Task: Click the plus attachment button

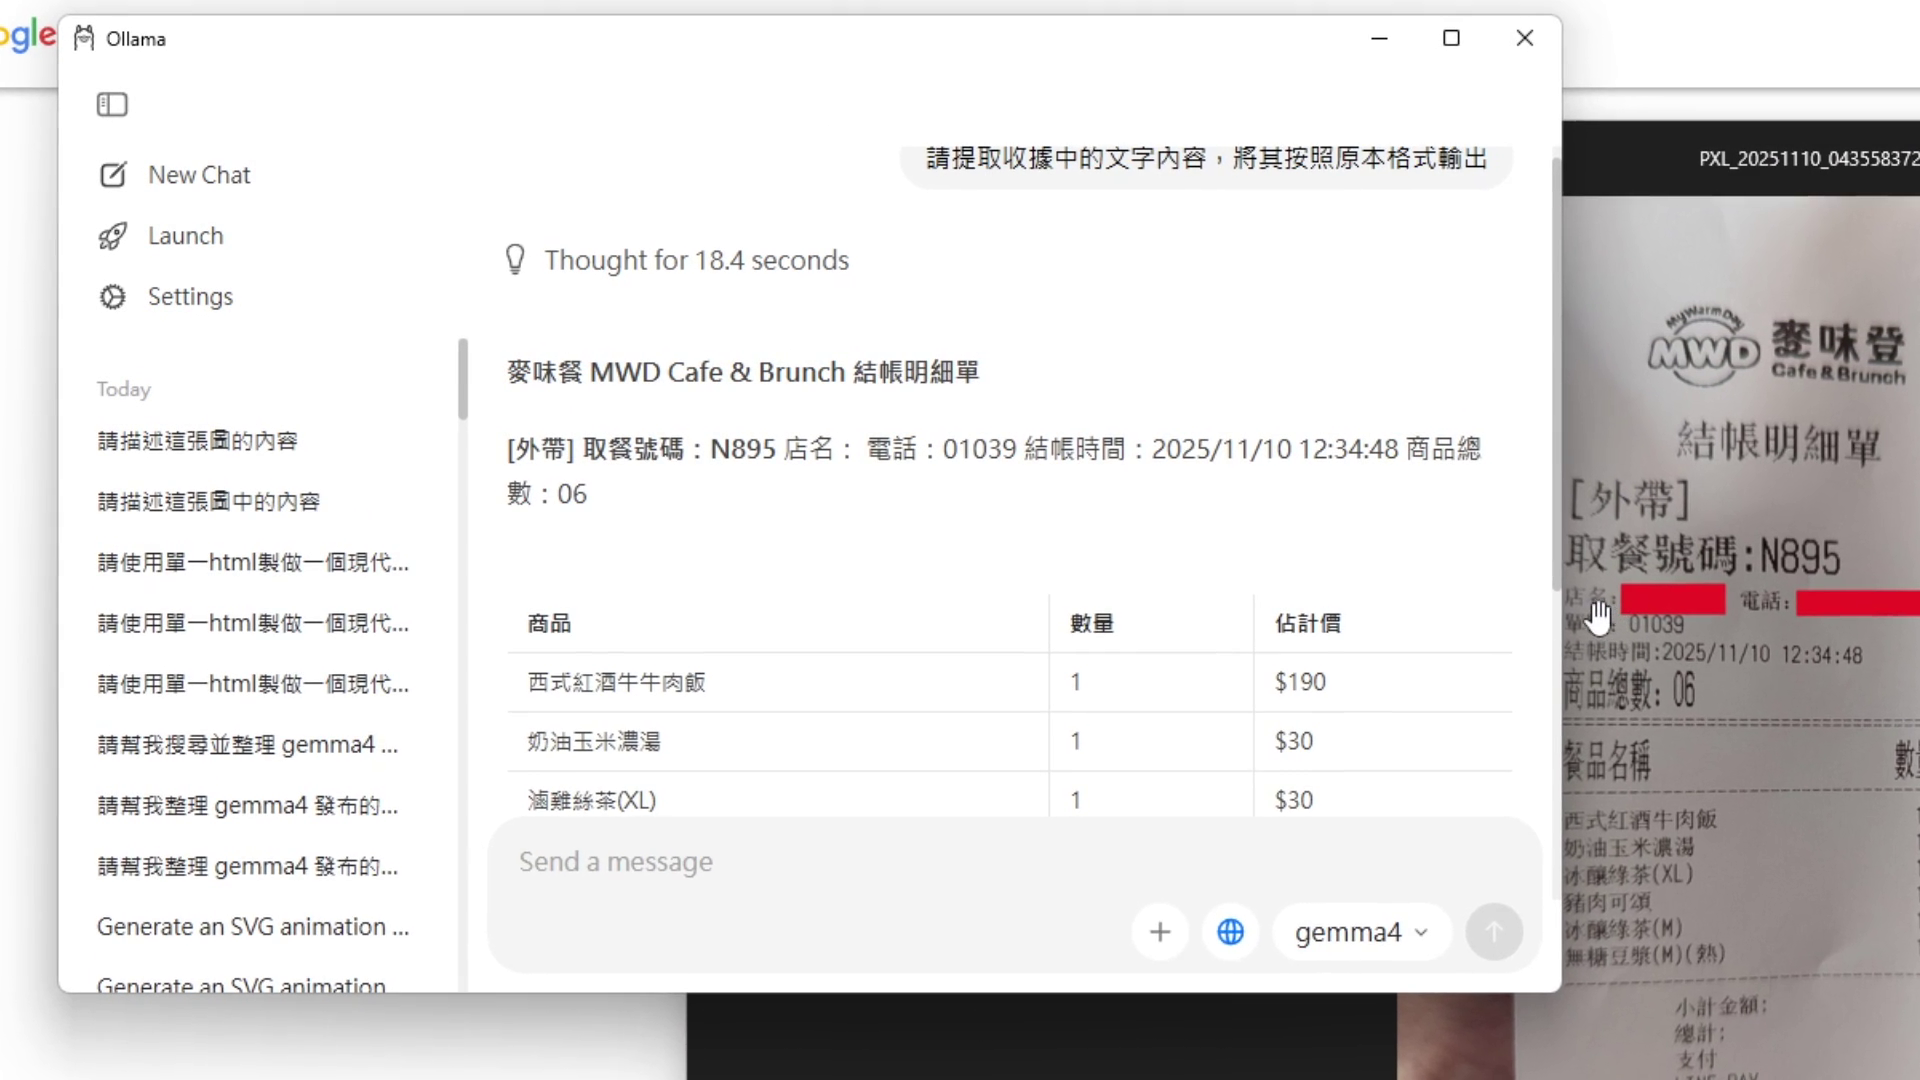Action: point(1160,932)
